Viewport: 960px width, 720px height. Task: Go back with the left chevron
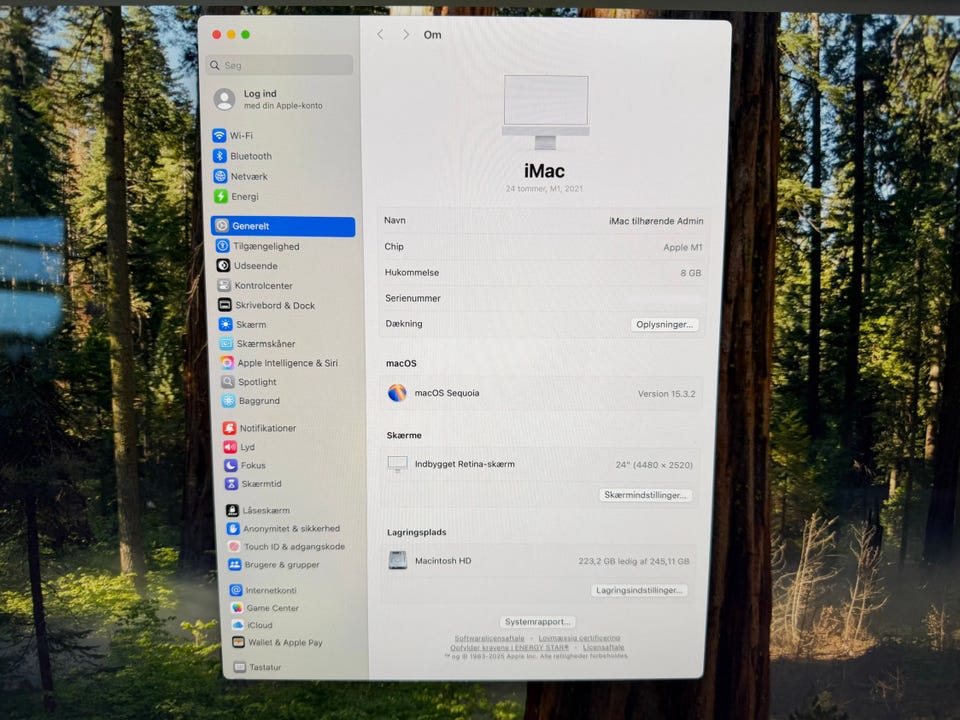coord(380,34)
